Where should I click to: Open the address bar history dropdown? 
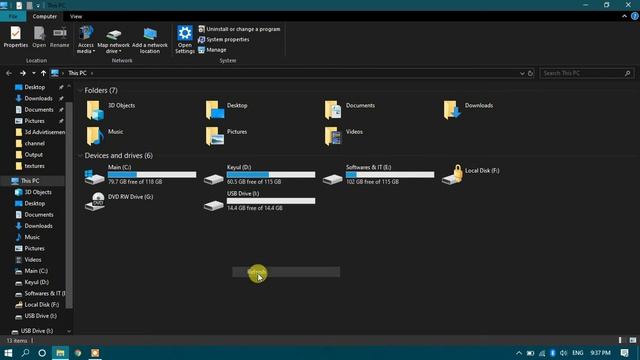click(x=522, y=73)
